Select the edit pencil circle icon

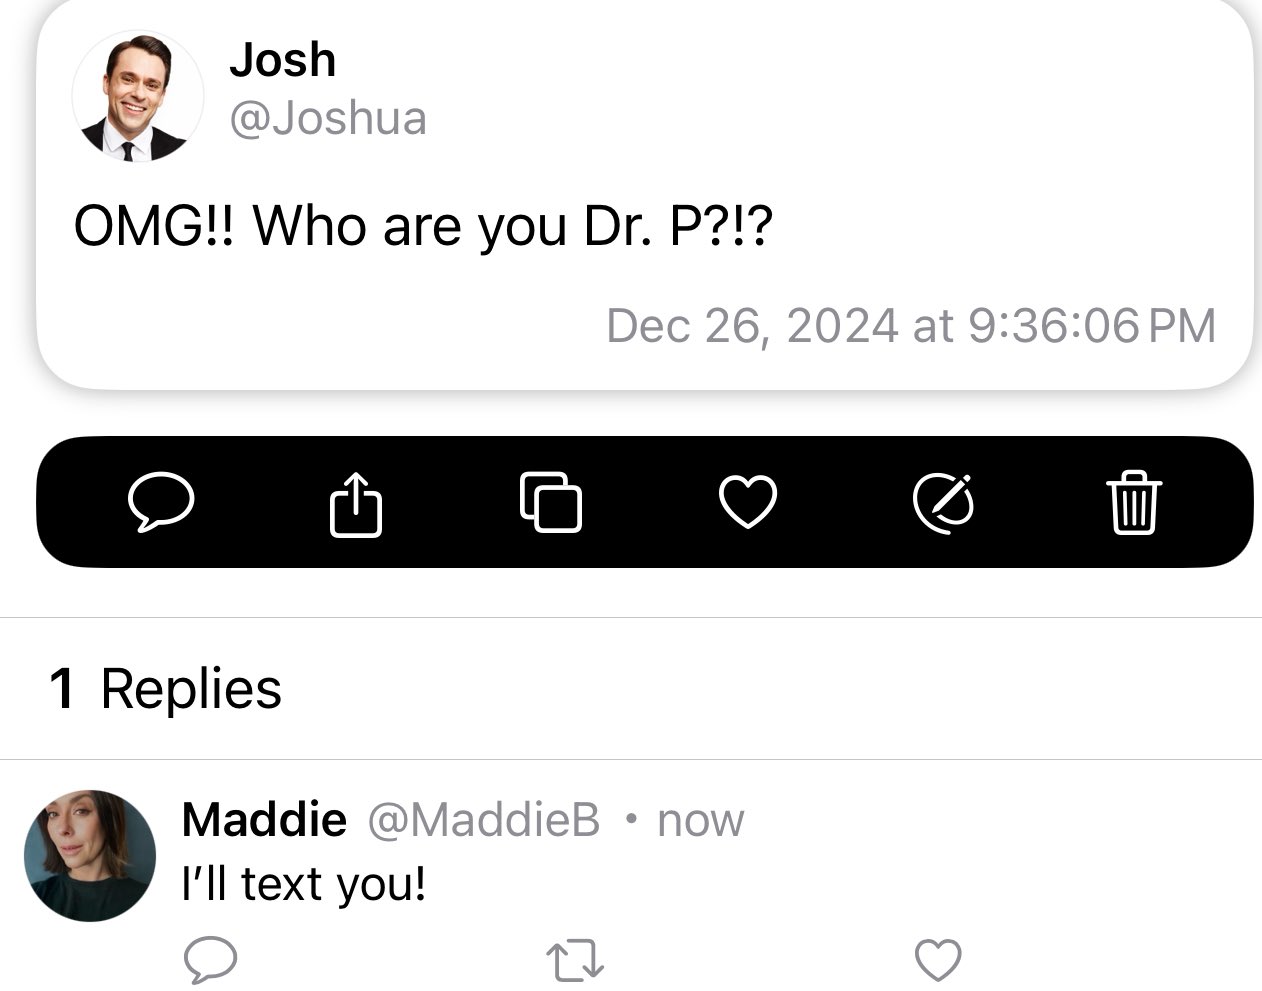point(944,503)
